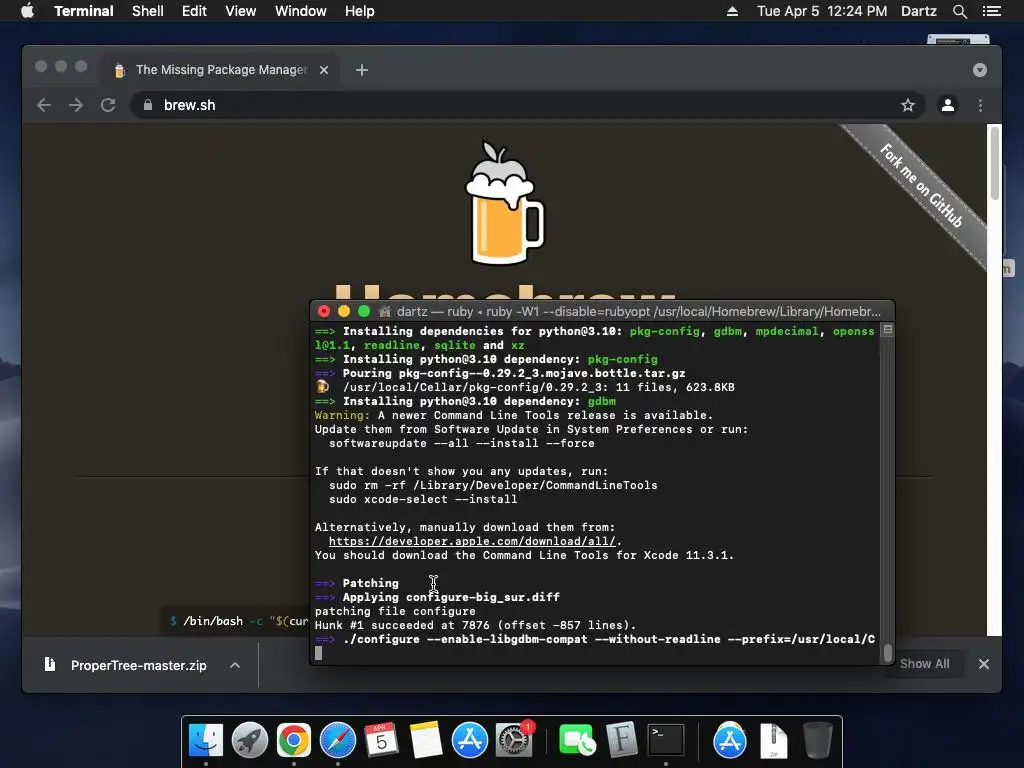
Task: Open Safari from the Dock
Action: 338,741
